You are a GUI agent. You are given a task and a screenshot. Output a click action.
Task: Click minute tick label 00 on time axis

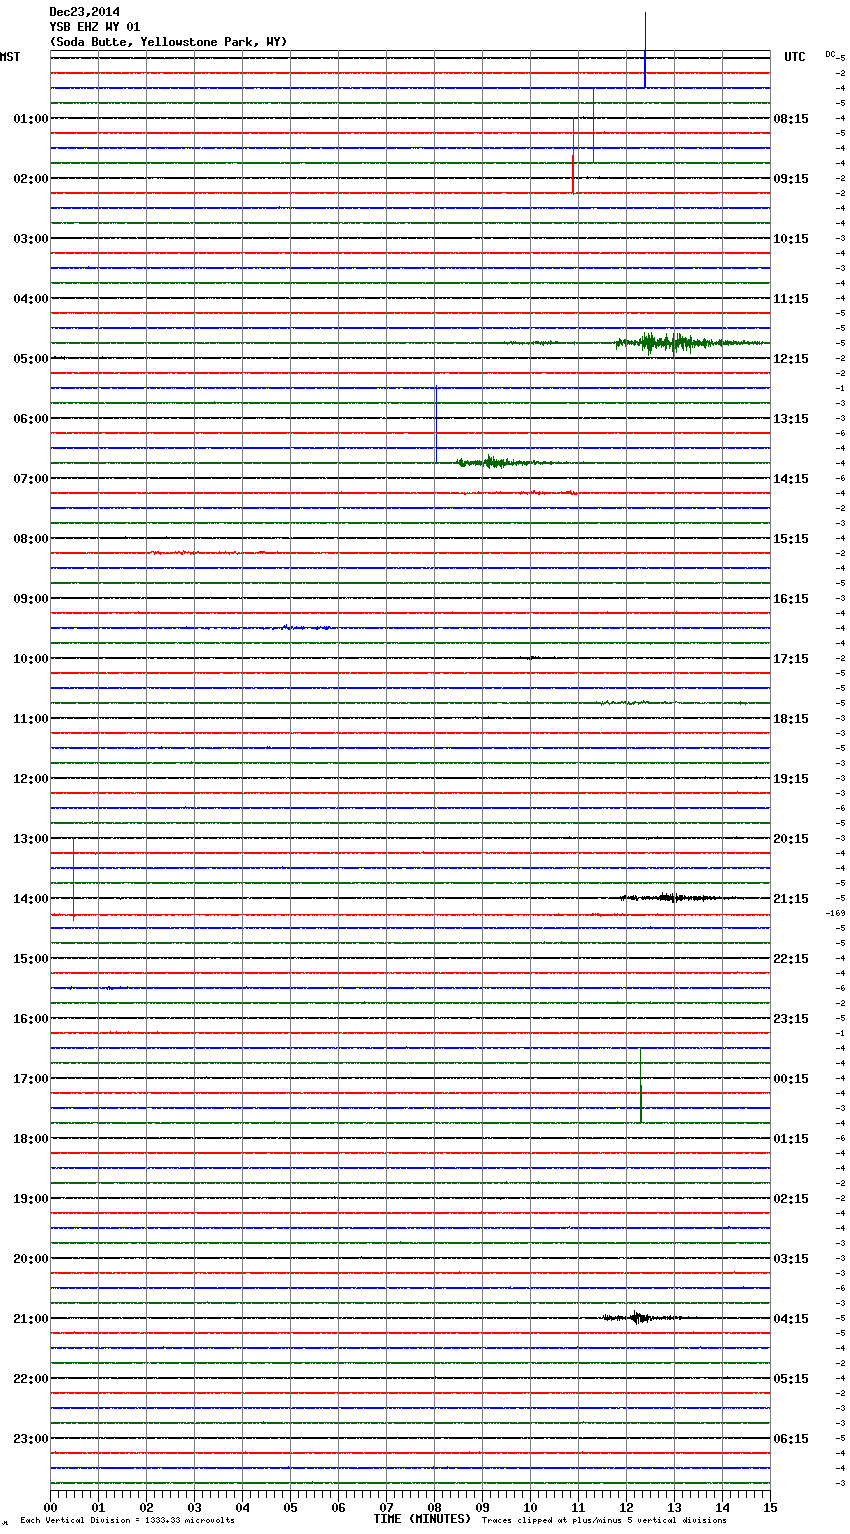coord(50,1507)
